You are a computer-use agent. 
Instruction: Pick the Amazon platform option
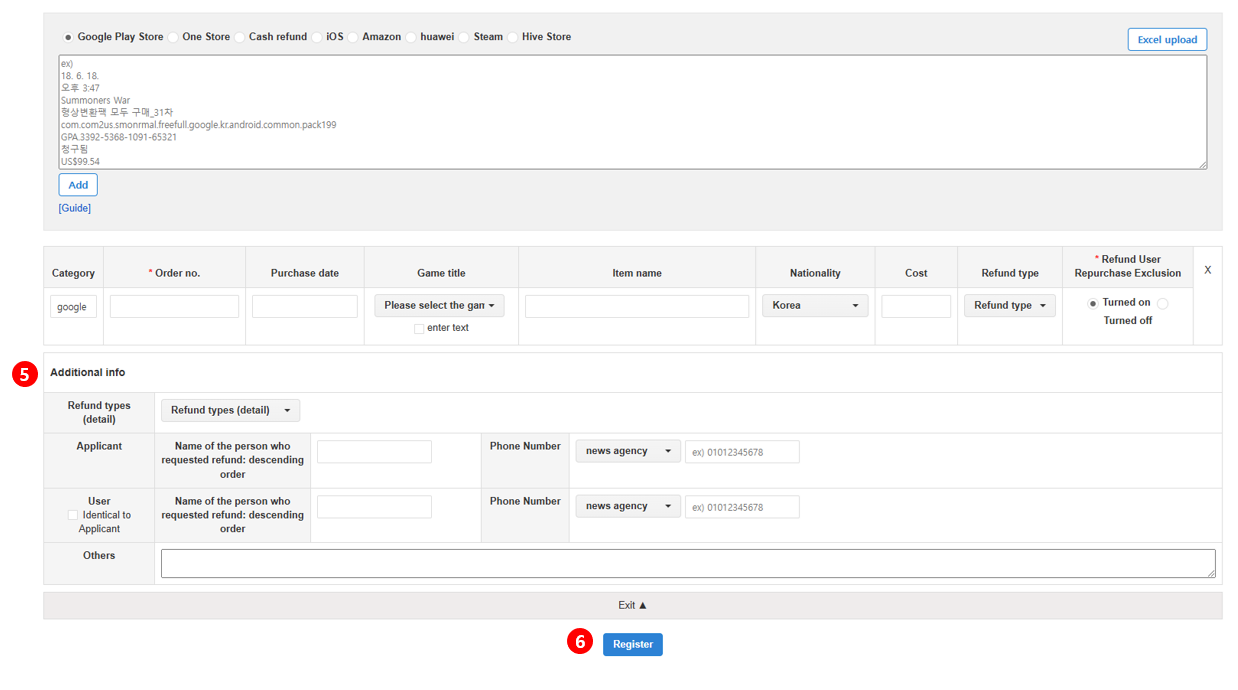(x=352, y=36)
